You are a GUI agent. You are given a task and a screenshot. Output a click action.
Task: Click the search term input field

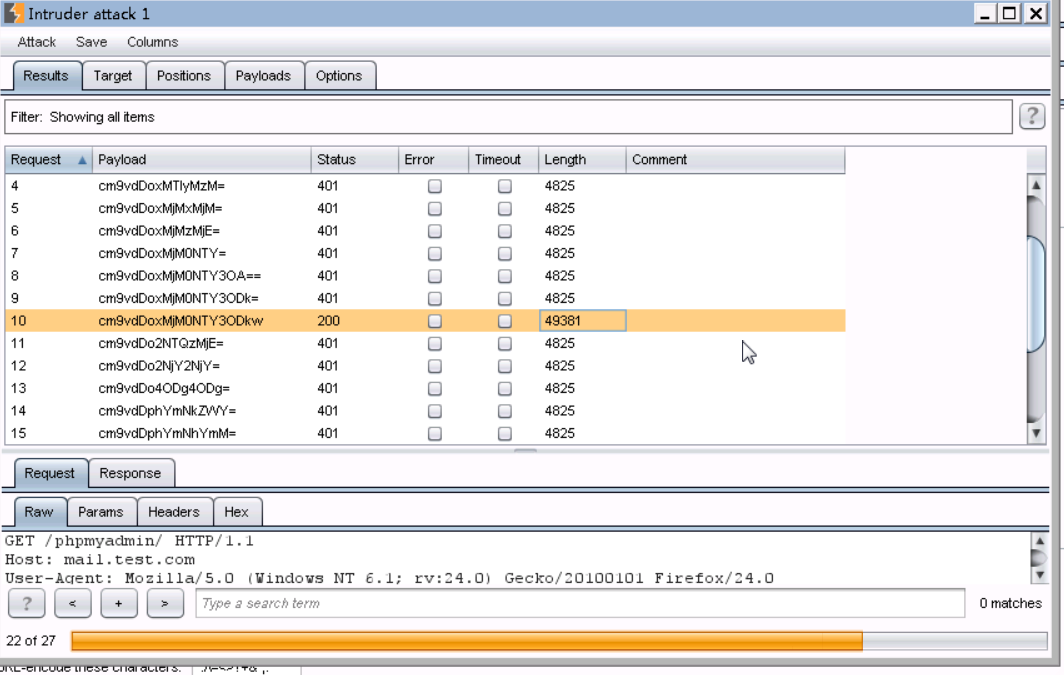[580, 603]
